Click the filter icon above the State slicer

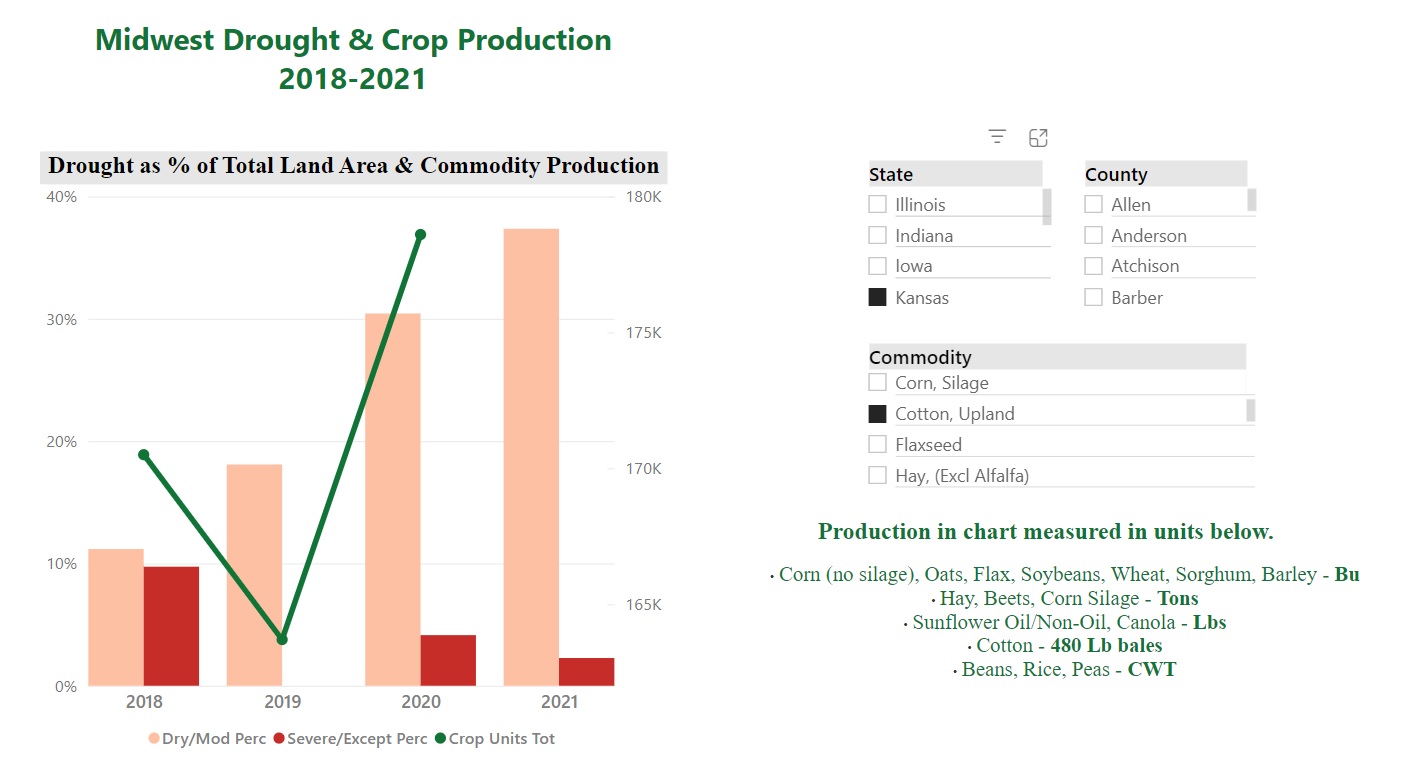click(x=997, y=138)
